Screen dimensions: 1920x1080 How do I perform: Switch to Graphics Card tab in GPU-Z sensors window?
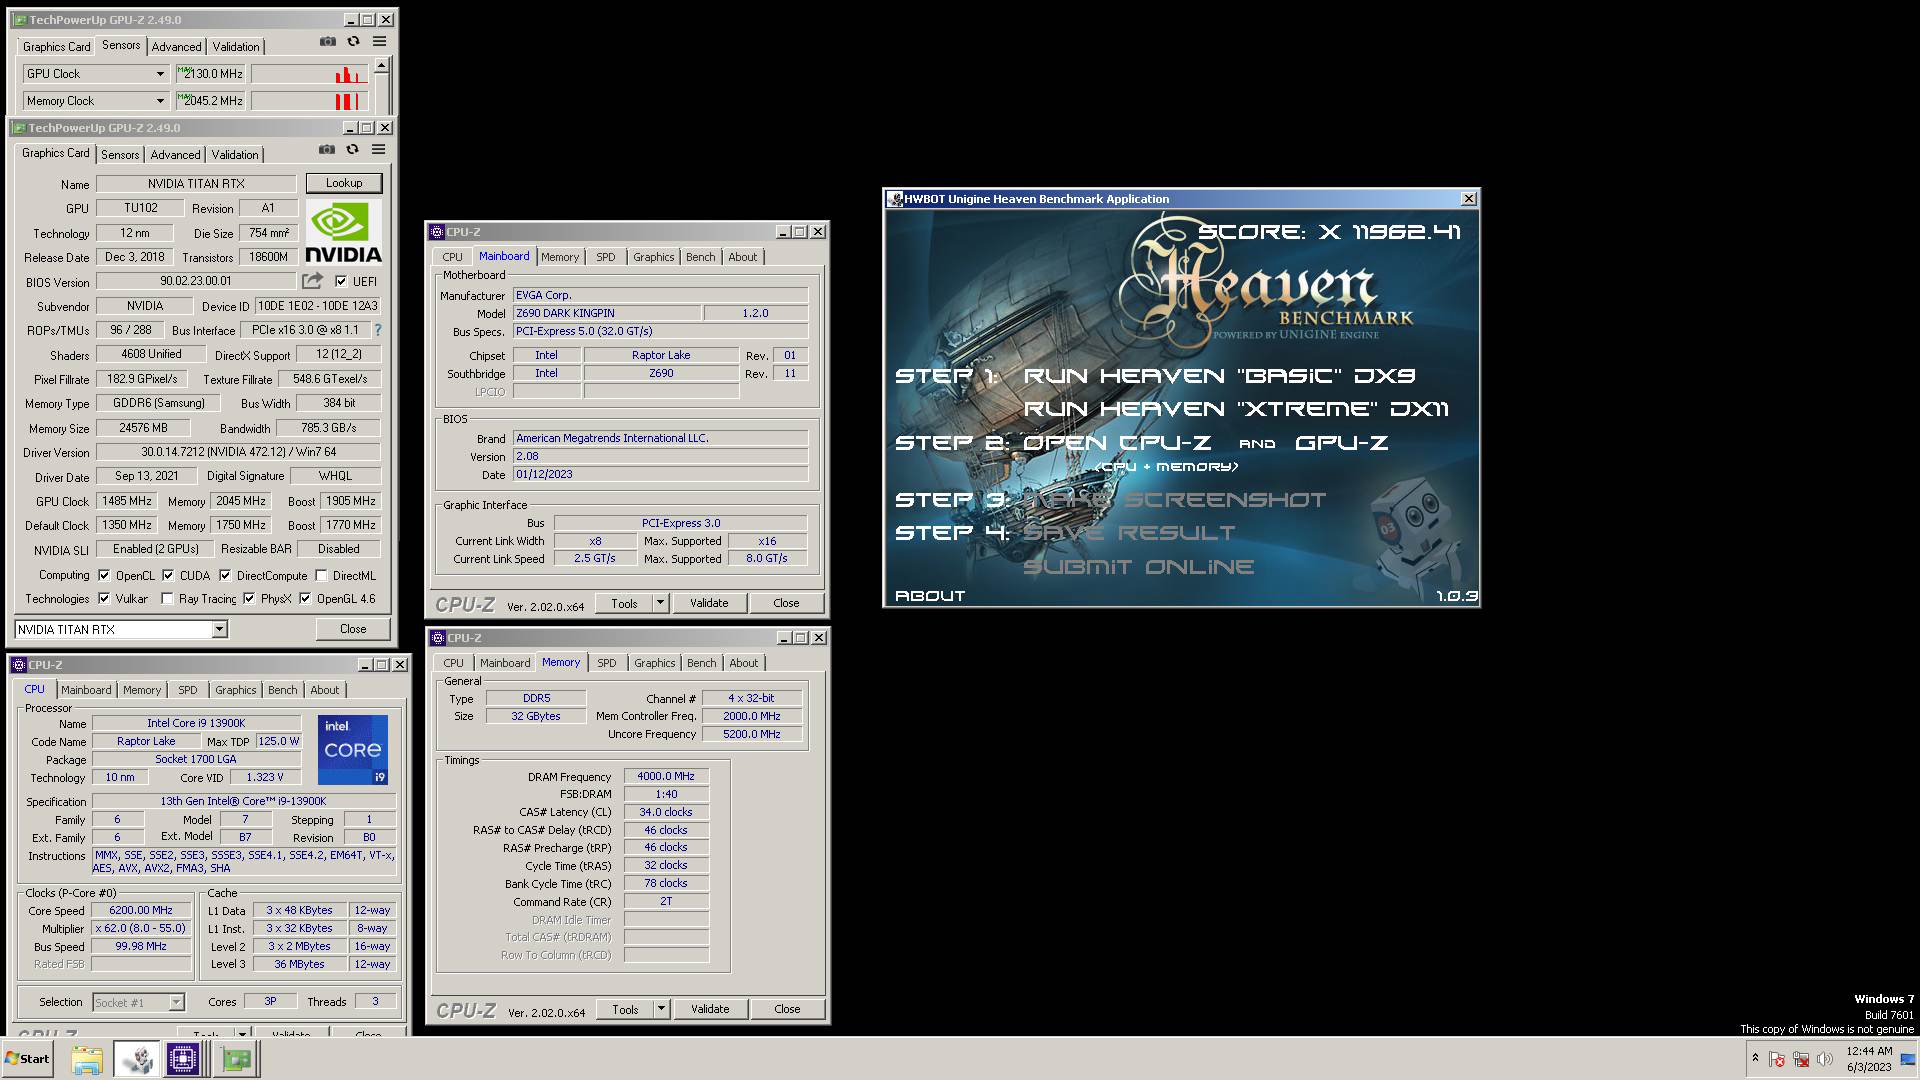[x=57, y=47]
